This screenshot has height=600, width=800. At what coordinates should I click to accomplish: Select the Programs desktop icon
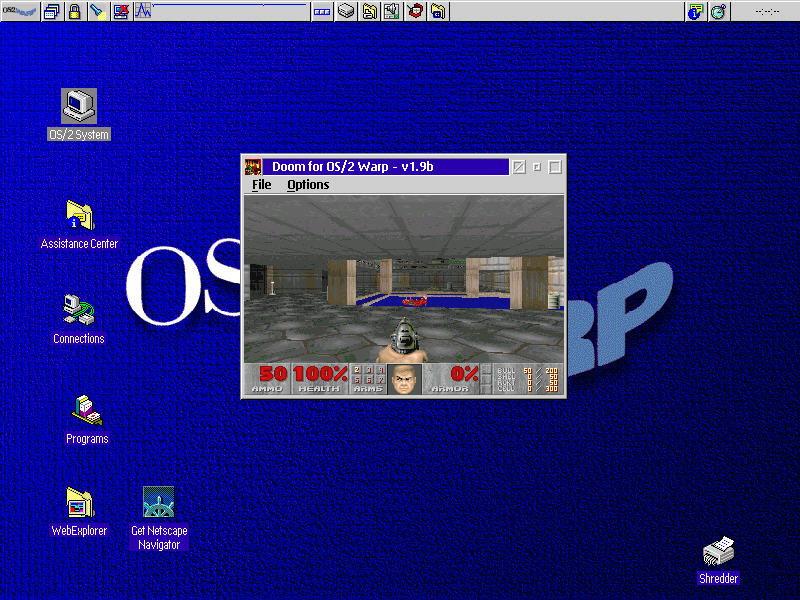click(87, 410)
